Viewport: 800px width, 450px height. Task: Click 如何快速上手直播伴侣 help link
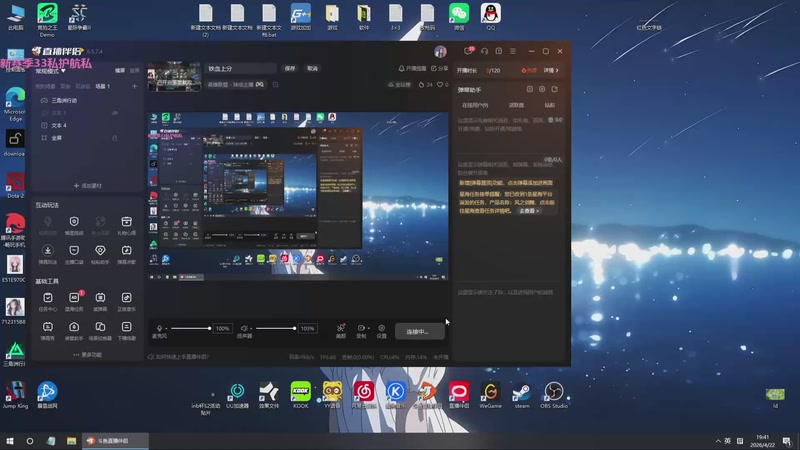[179, 357]
